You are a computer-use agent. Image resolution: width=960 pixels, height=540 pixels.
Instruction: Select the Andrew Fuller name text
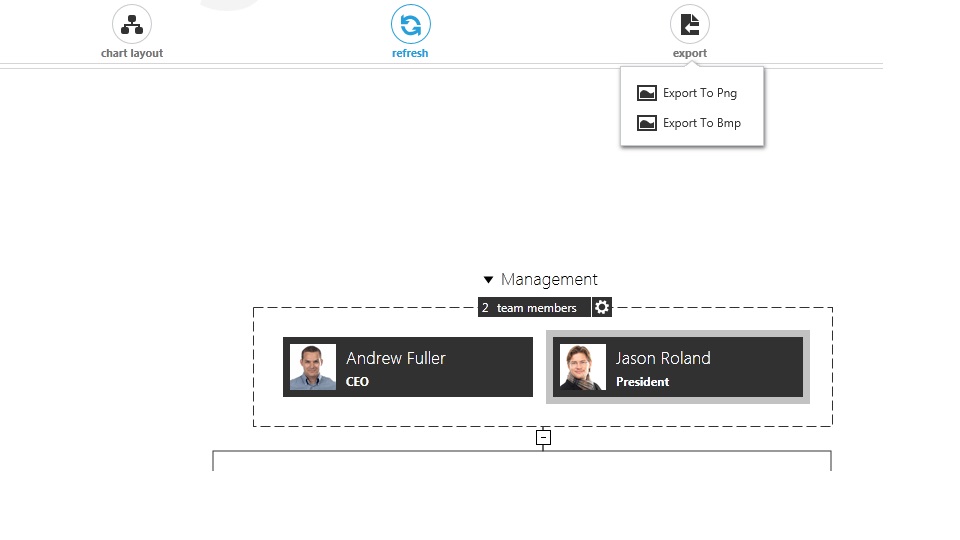[x=396, y=358]
